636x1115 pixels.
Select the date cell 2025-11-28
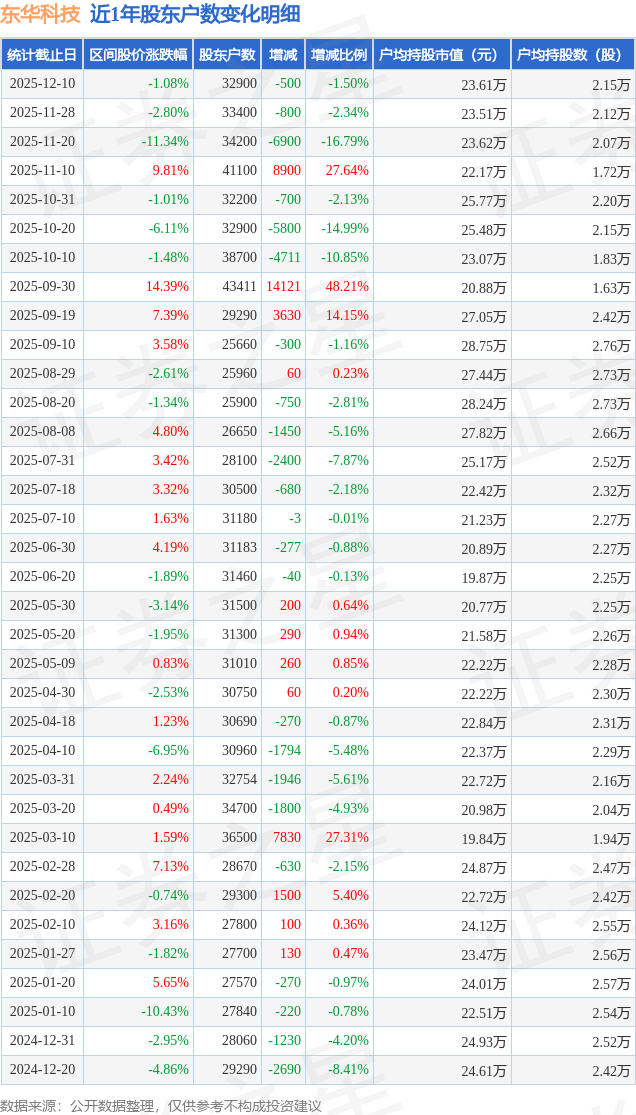(42, 112)
